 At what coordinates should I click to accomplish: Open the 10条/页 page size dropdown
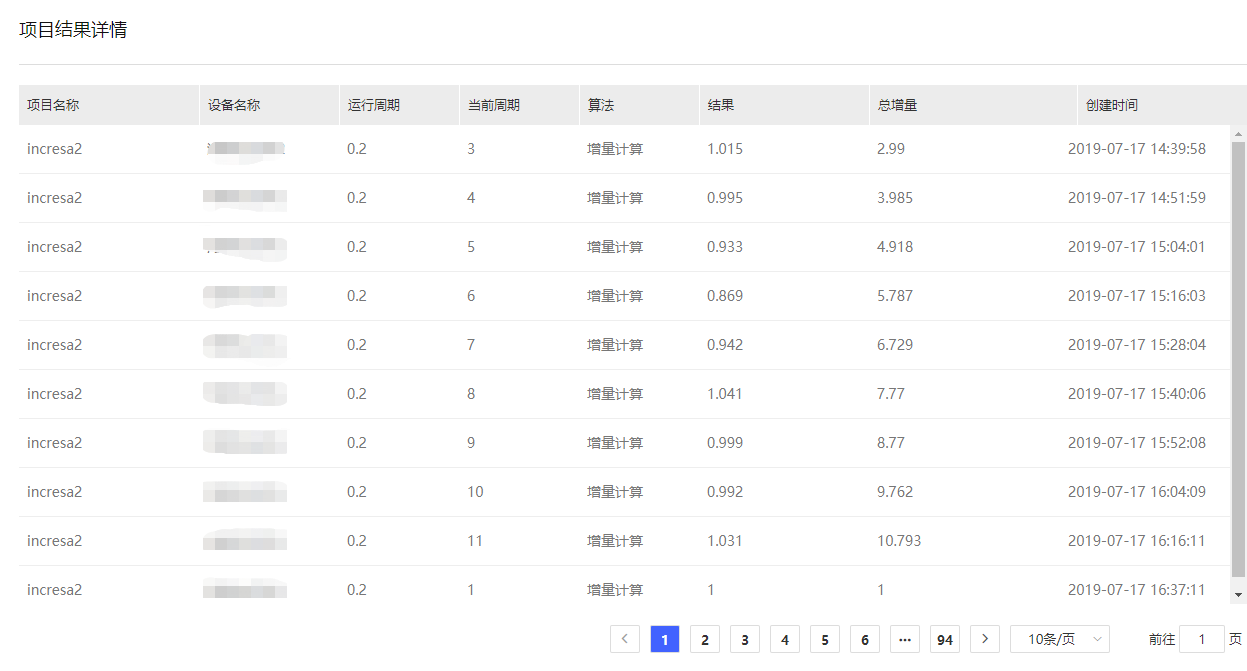click(x=1060, y=639)
